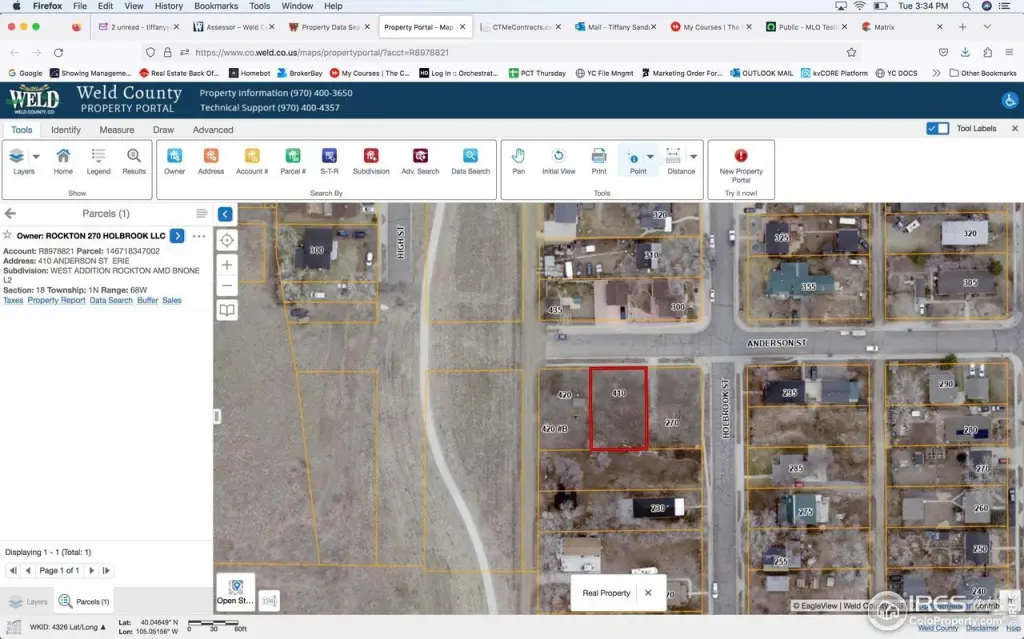Viewport: 1024px width, 639px height.
Task: Expand the Distance tool dropdown arrow
Action: (694, 157)
